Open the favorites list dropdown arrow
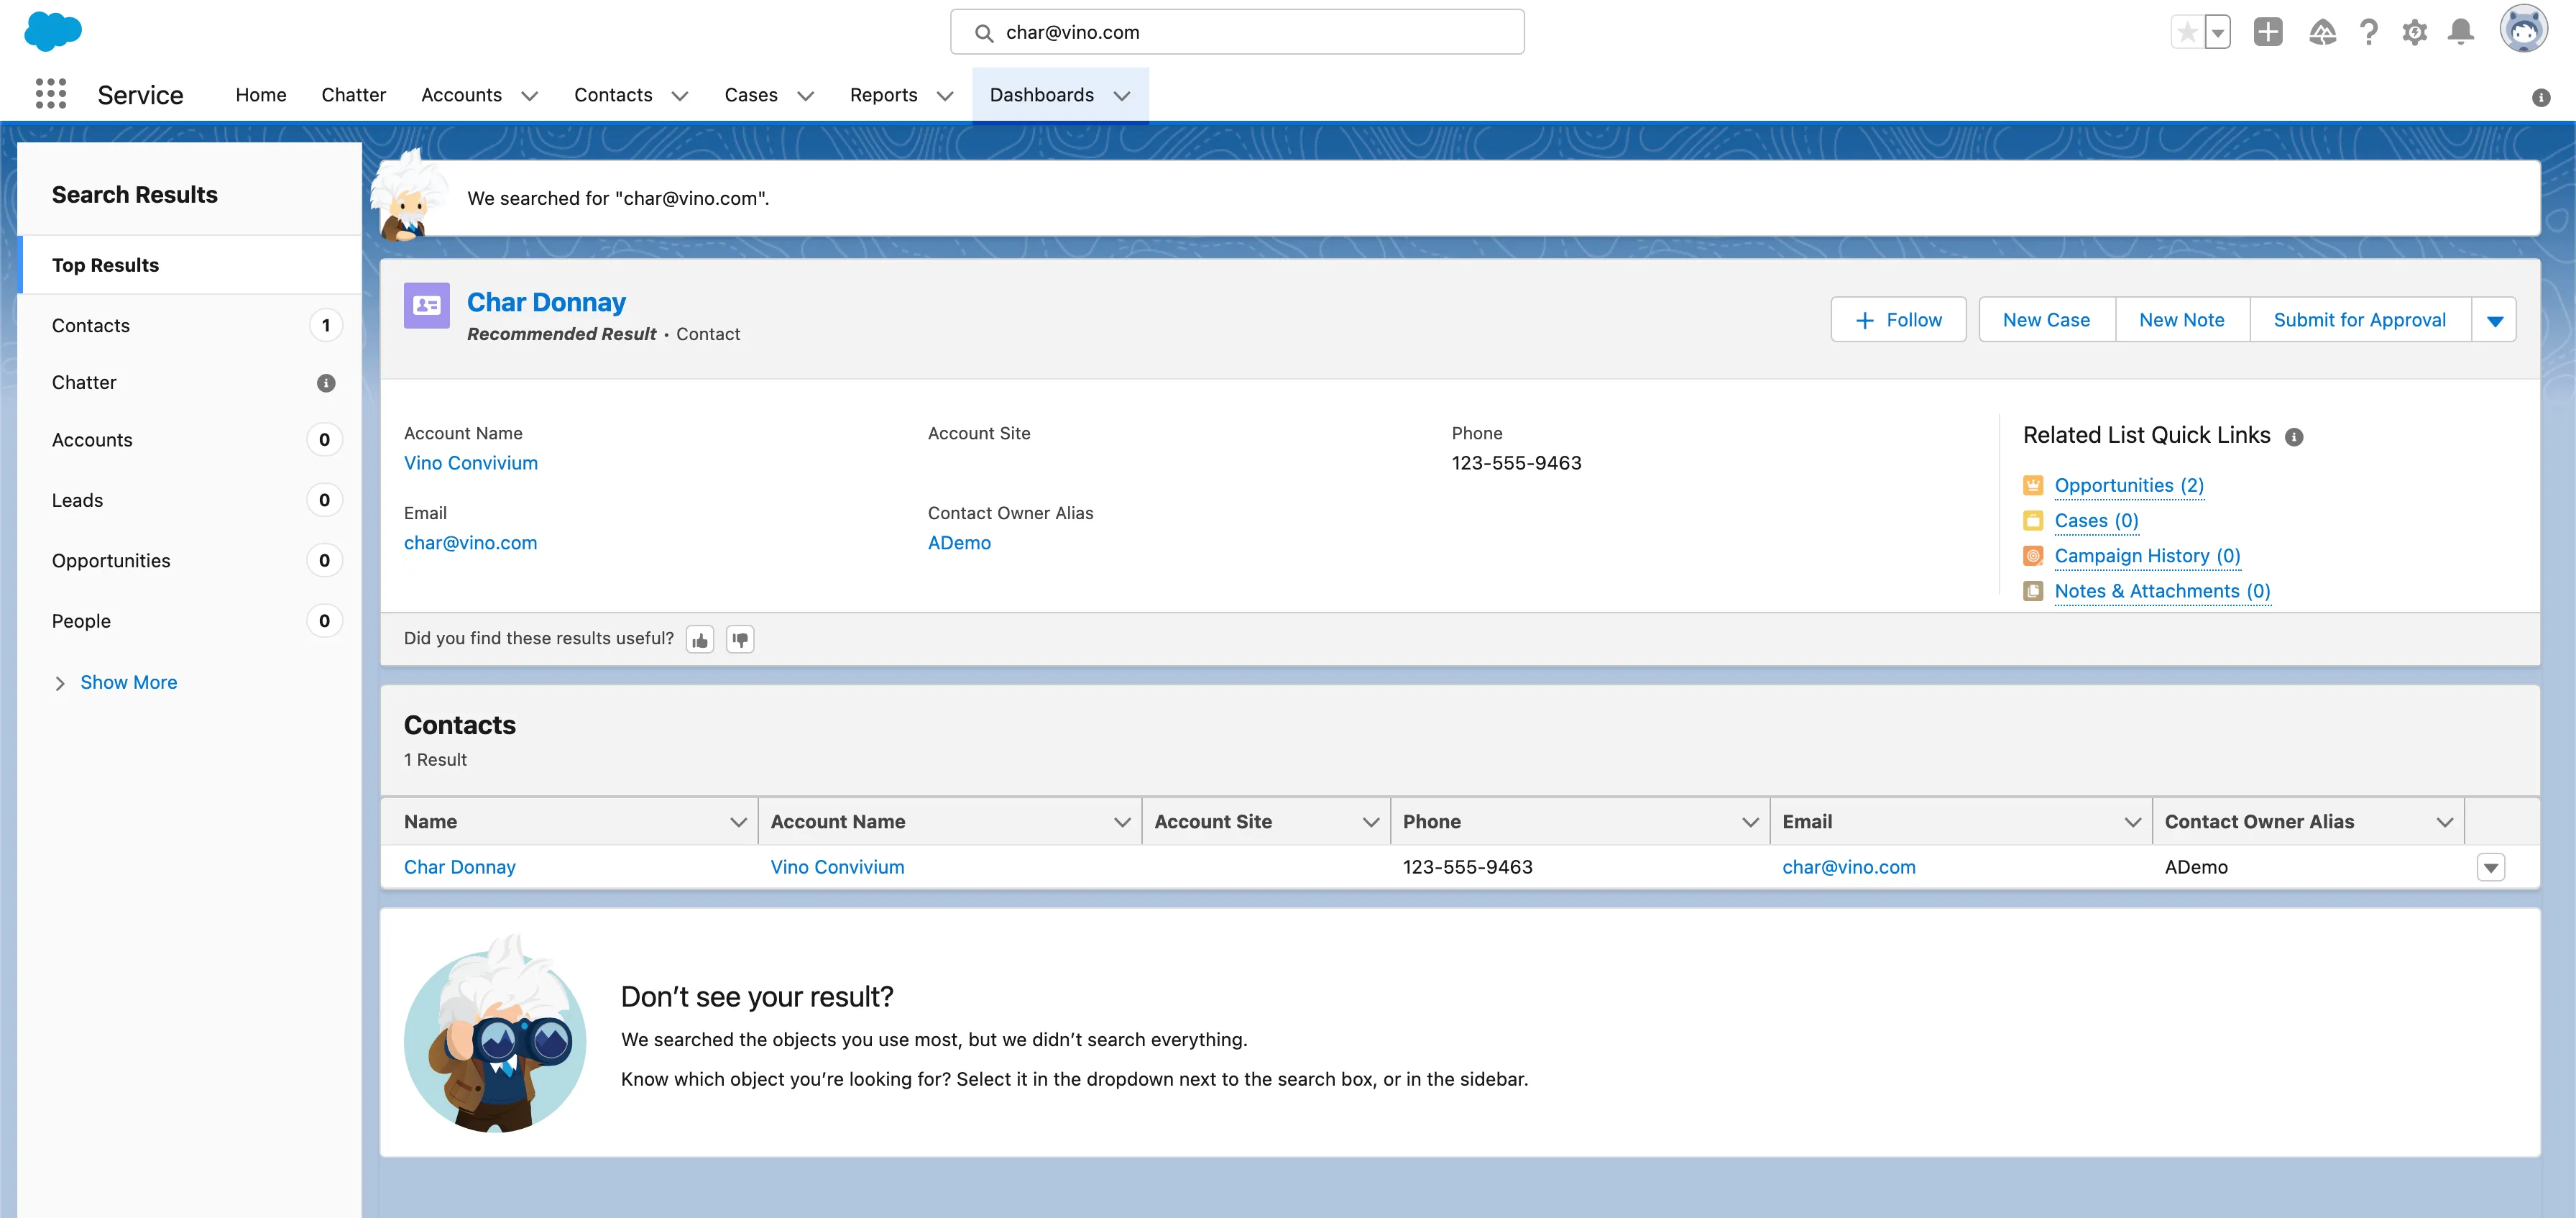This screenshot has height=1218, width=2576. tap(2218, 32)
